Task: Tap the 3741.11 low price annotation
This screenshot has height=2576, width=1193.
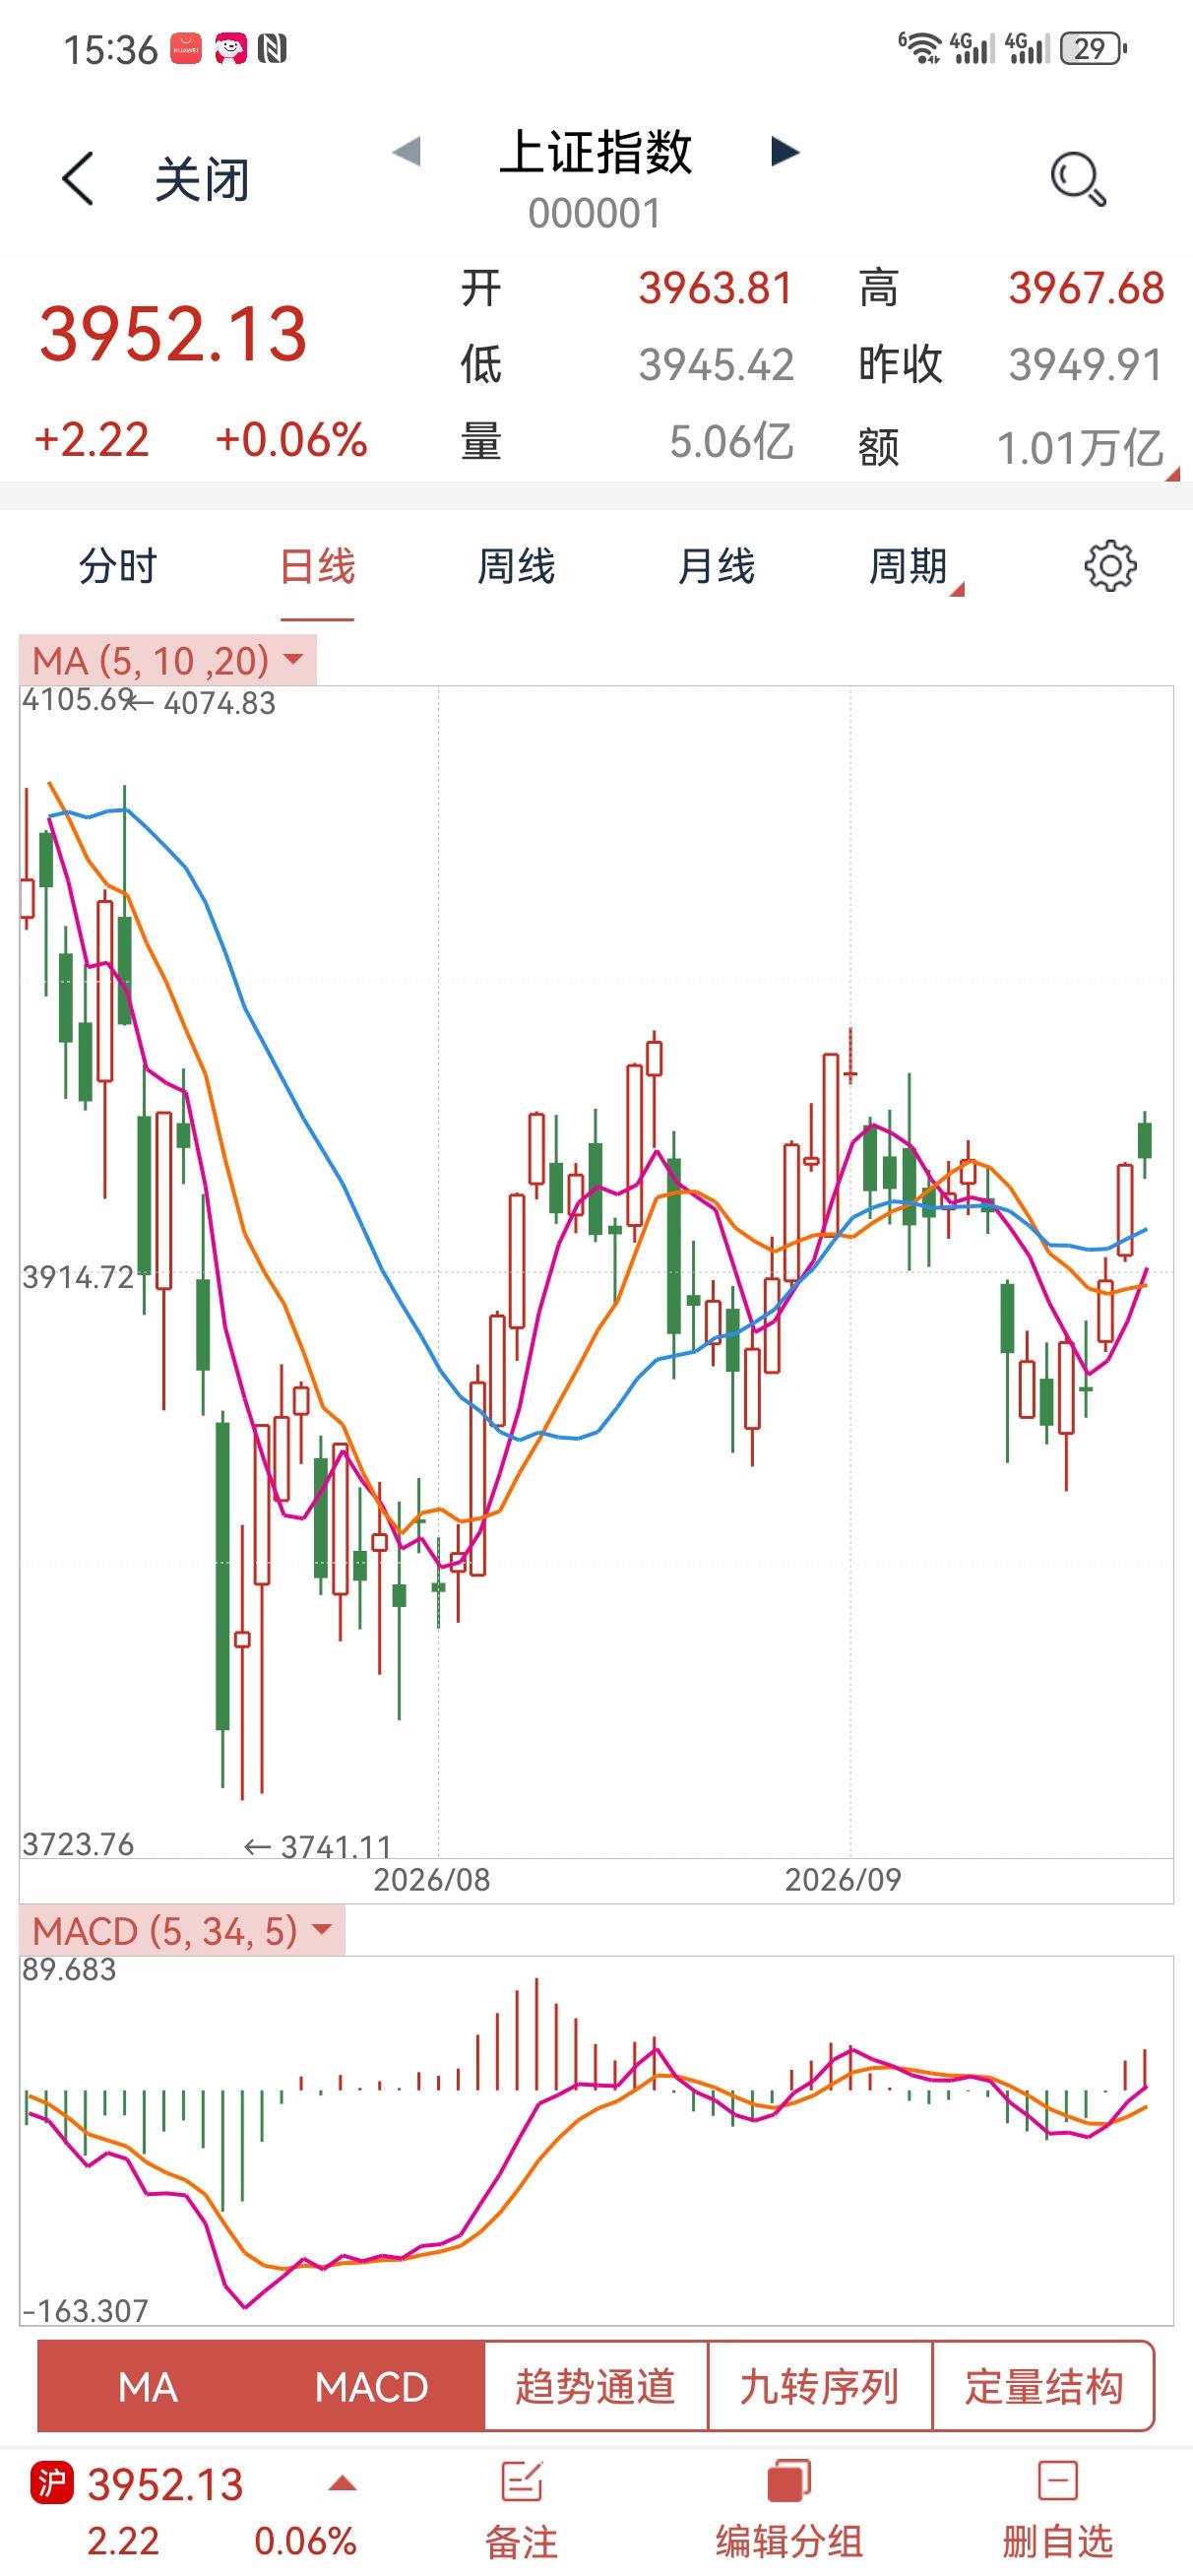Action: [318, 1846]
